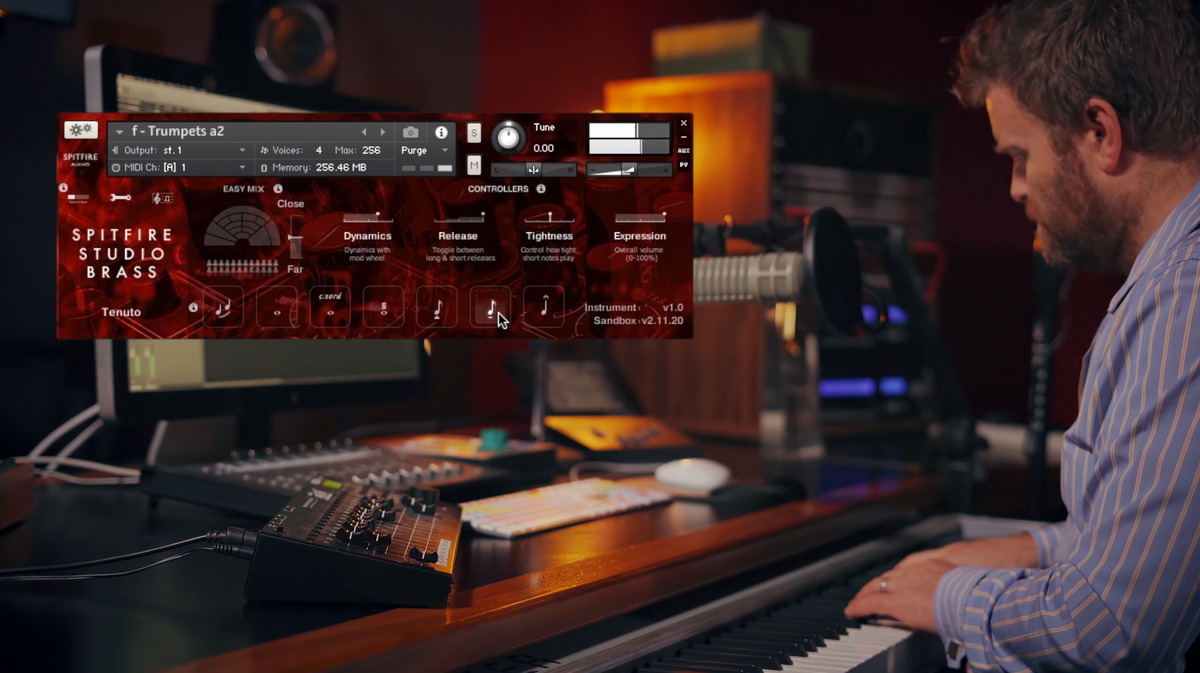Open the ostinatum music notes view
1200x673 pixels.
click(x=162, y=198)
